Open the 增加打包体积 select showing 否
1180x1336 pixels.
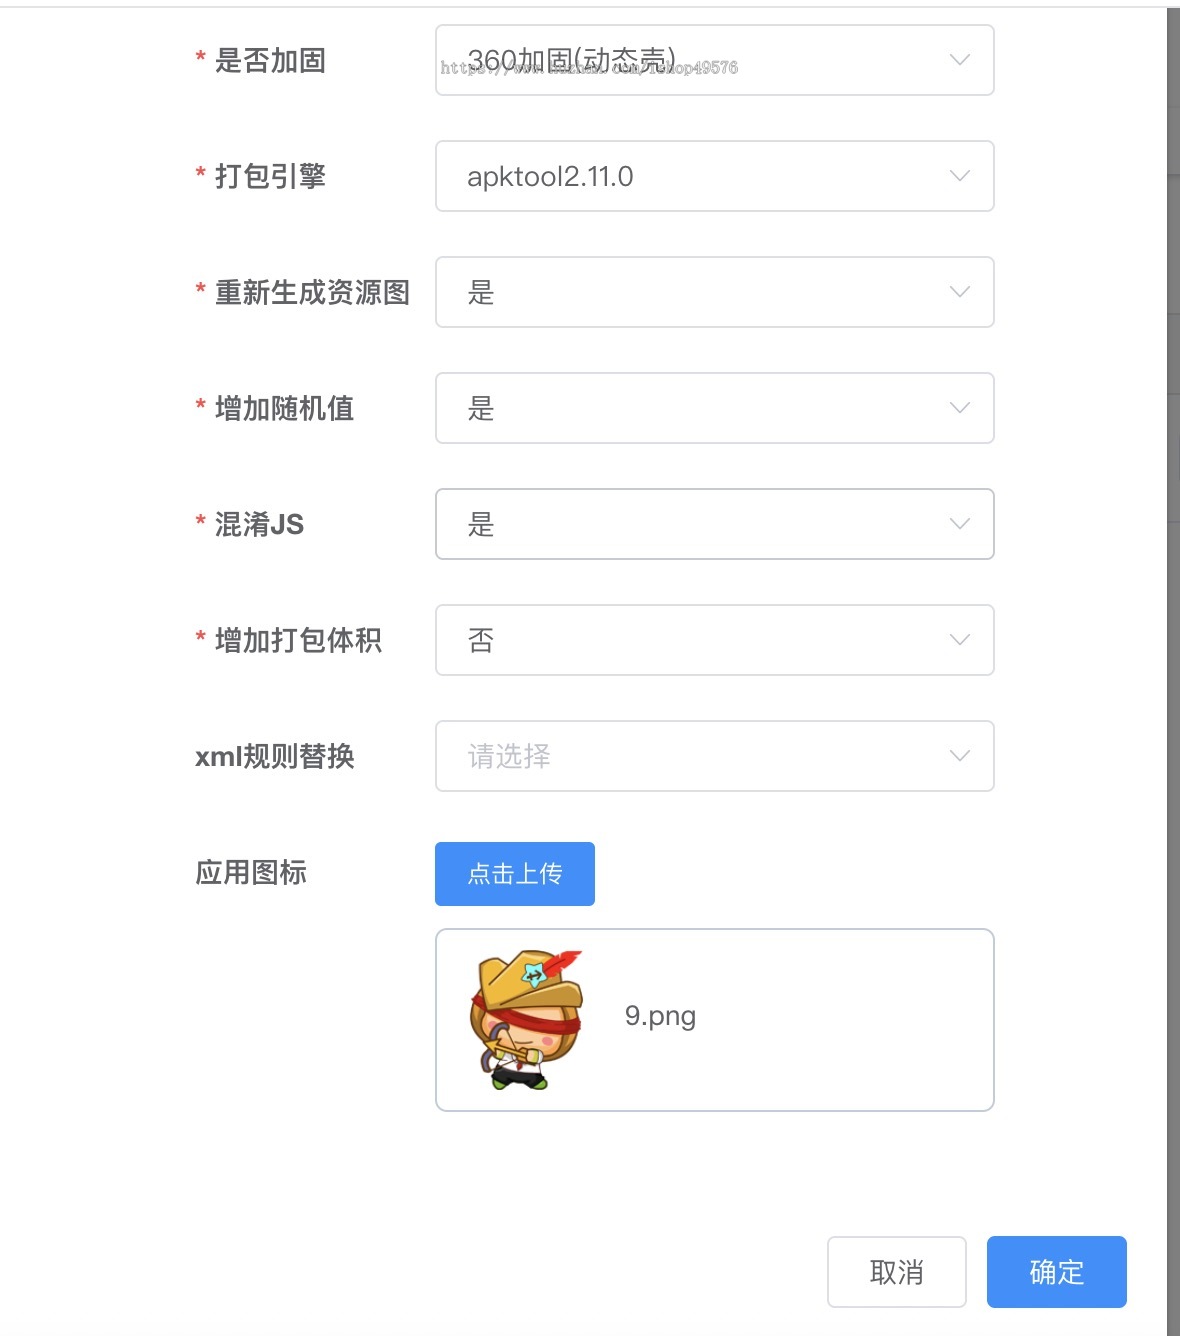click(714, 640)
